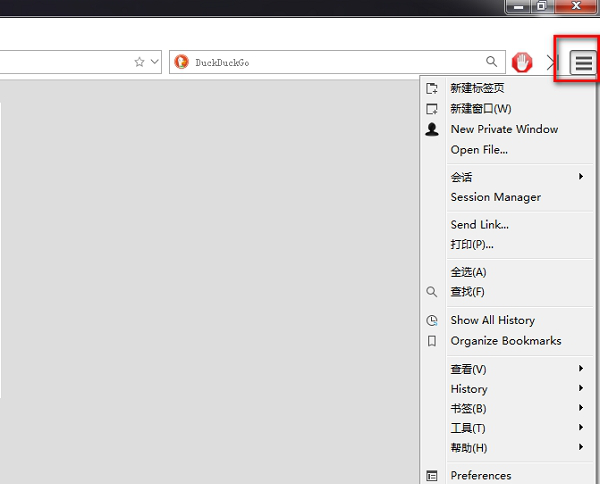The height and width of the screenshot is (503, 600).
Task: Click the bookmark icon beside Organize Bookmarks
Action: click(432, 341)
